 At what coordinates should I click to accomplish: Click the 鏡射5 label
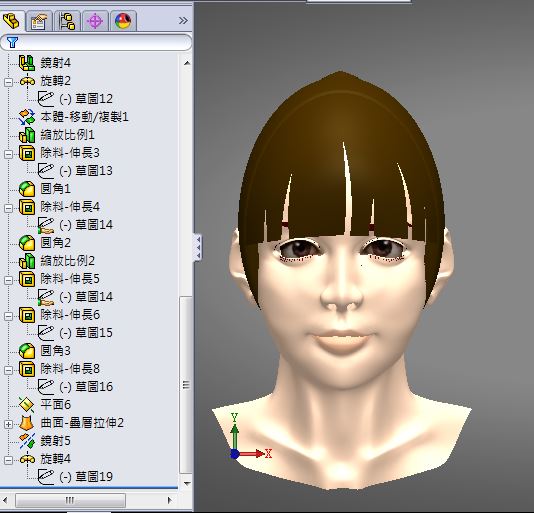pos(56,441)
